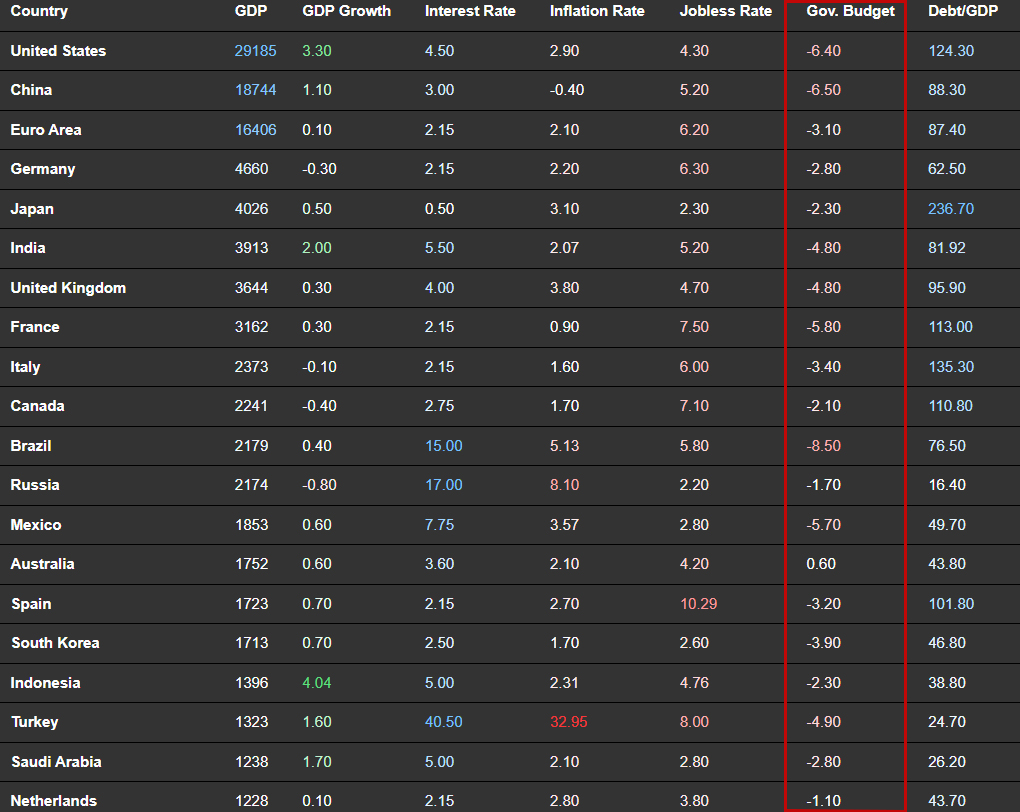Open Spain's 10.29 jobless rate value
The height and width of the screenshot is (812, 1020).
coord(698,604)
